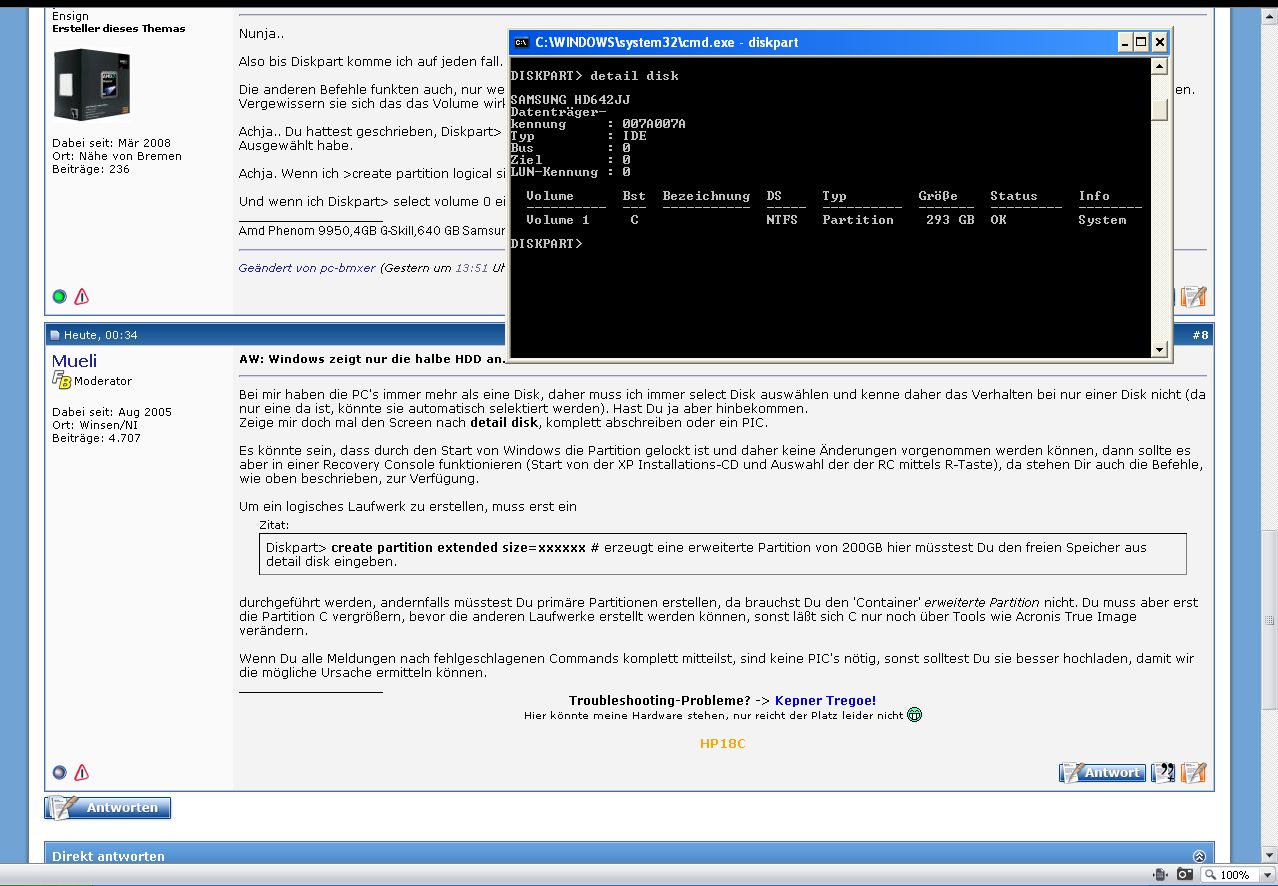Image resolution: width=1278 pixels, height=886 pixels.
Task: Click the 'Moderator' title under Mueli
Action: point(103,381)
